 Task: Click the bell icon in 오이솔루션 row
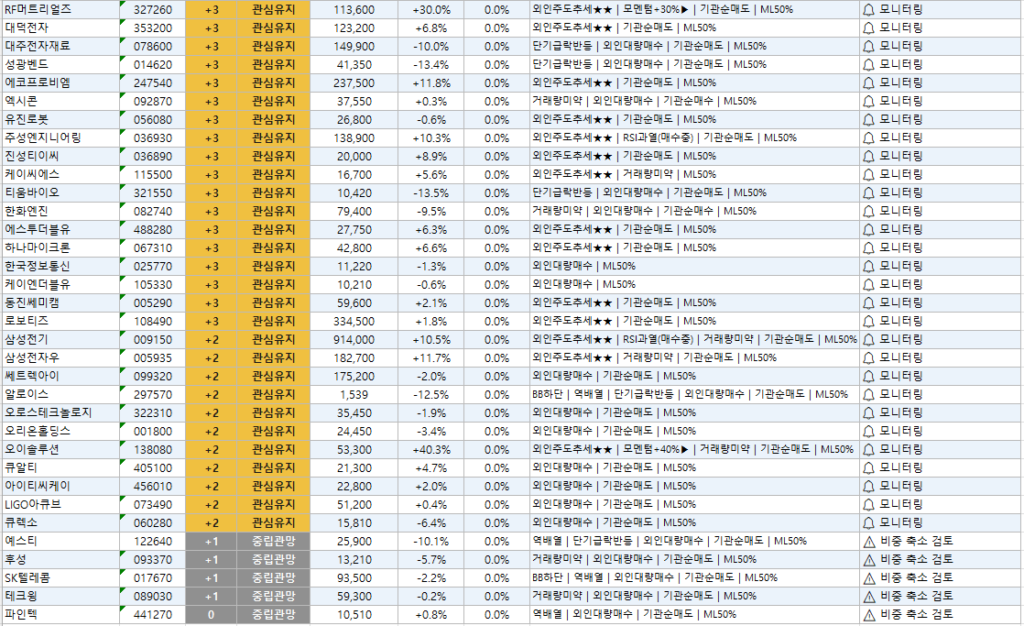[869, 450]
